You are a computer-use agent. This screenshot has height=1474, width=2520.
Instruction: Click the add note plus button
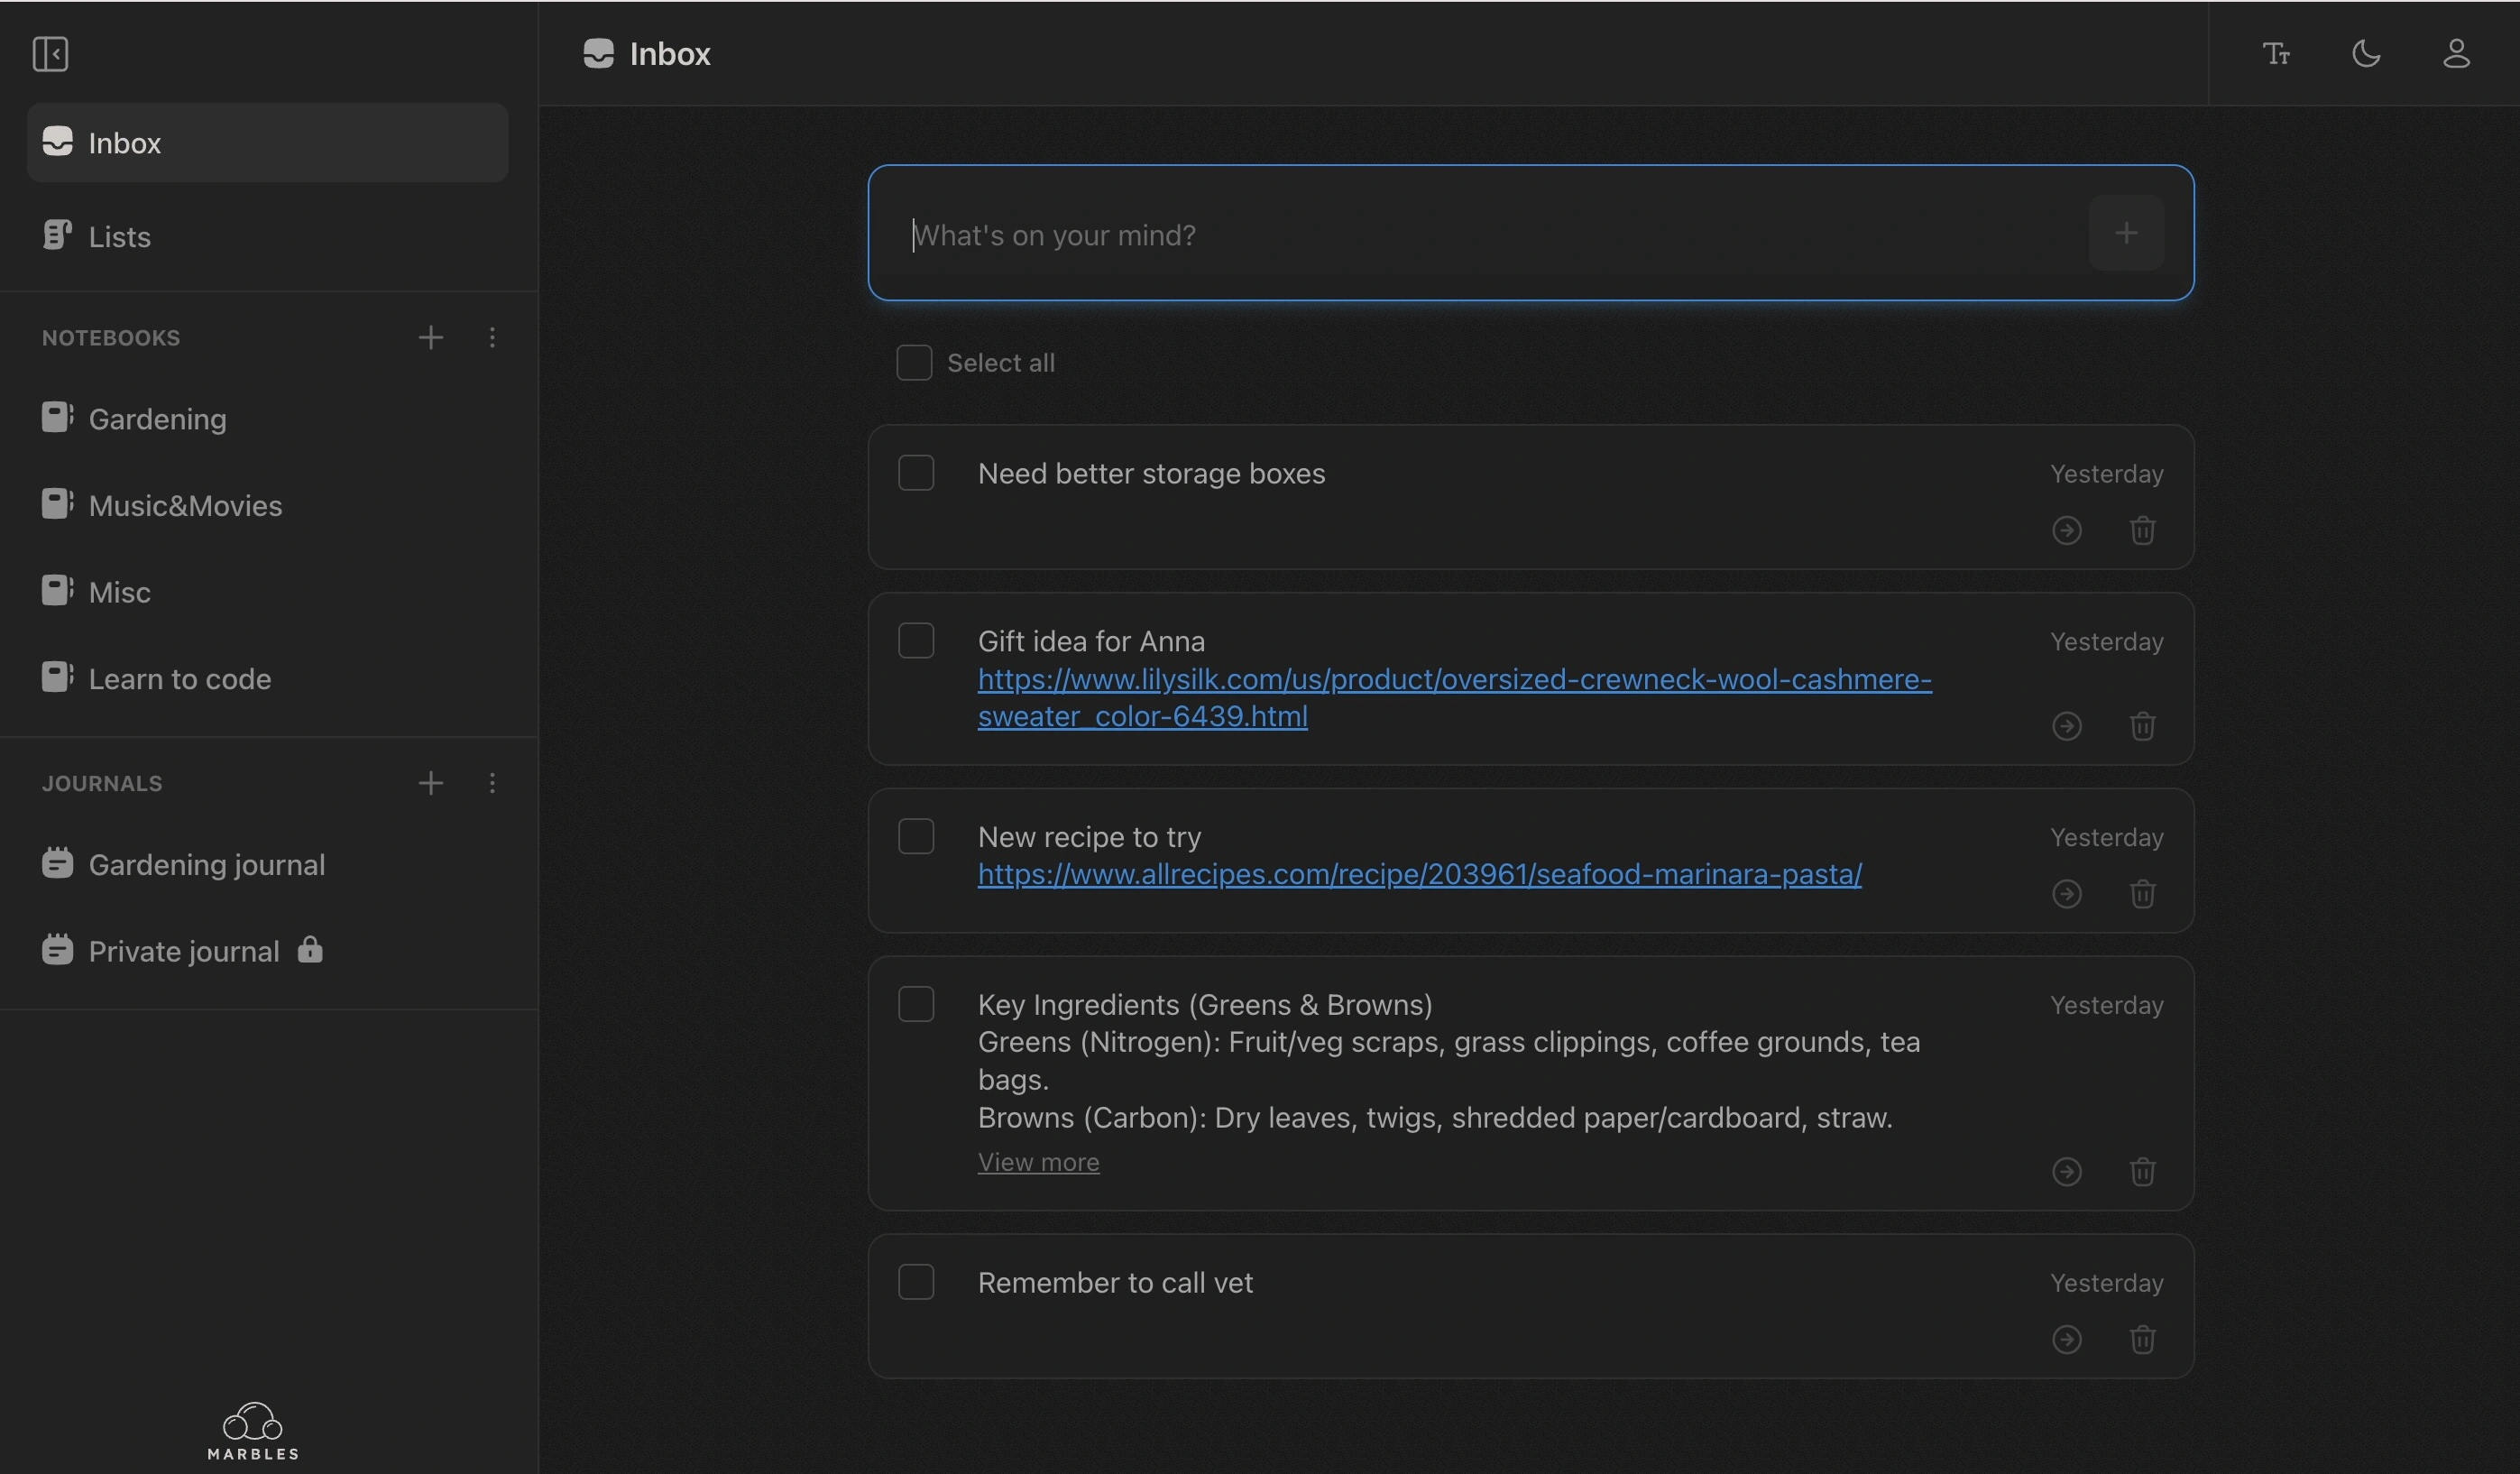click(x=2126, y=234)
